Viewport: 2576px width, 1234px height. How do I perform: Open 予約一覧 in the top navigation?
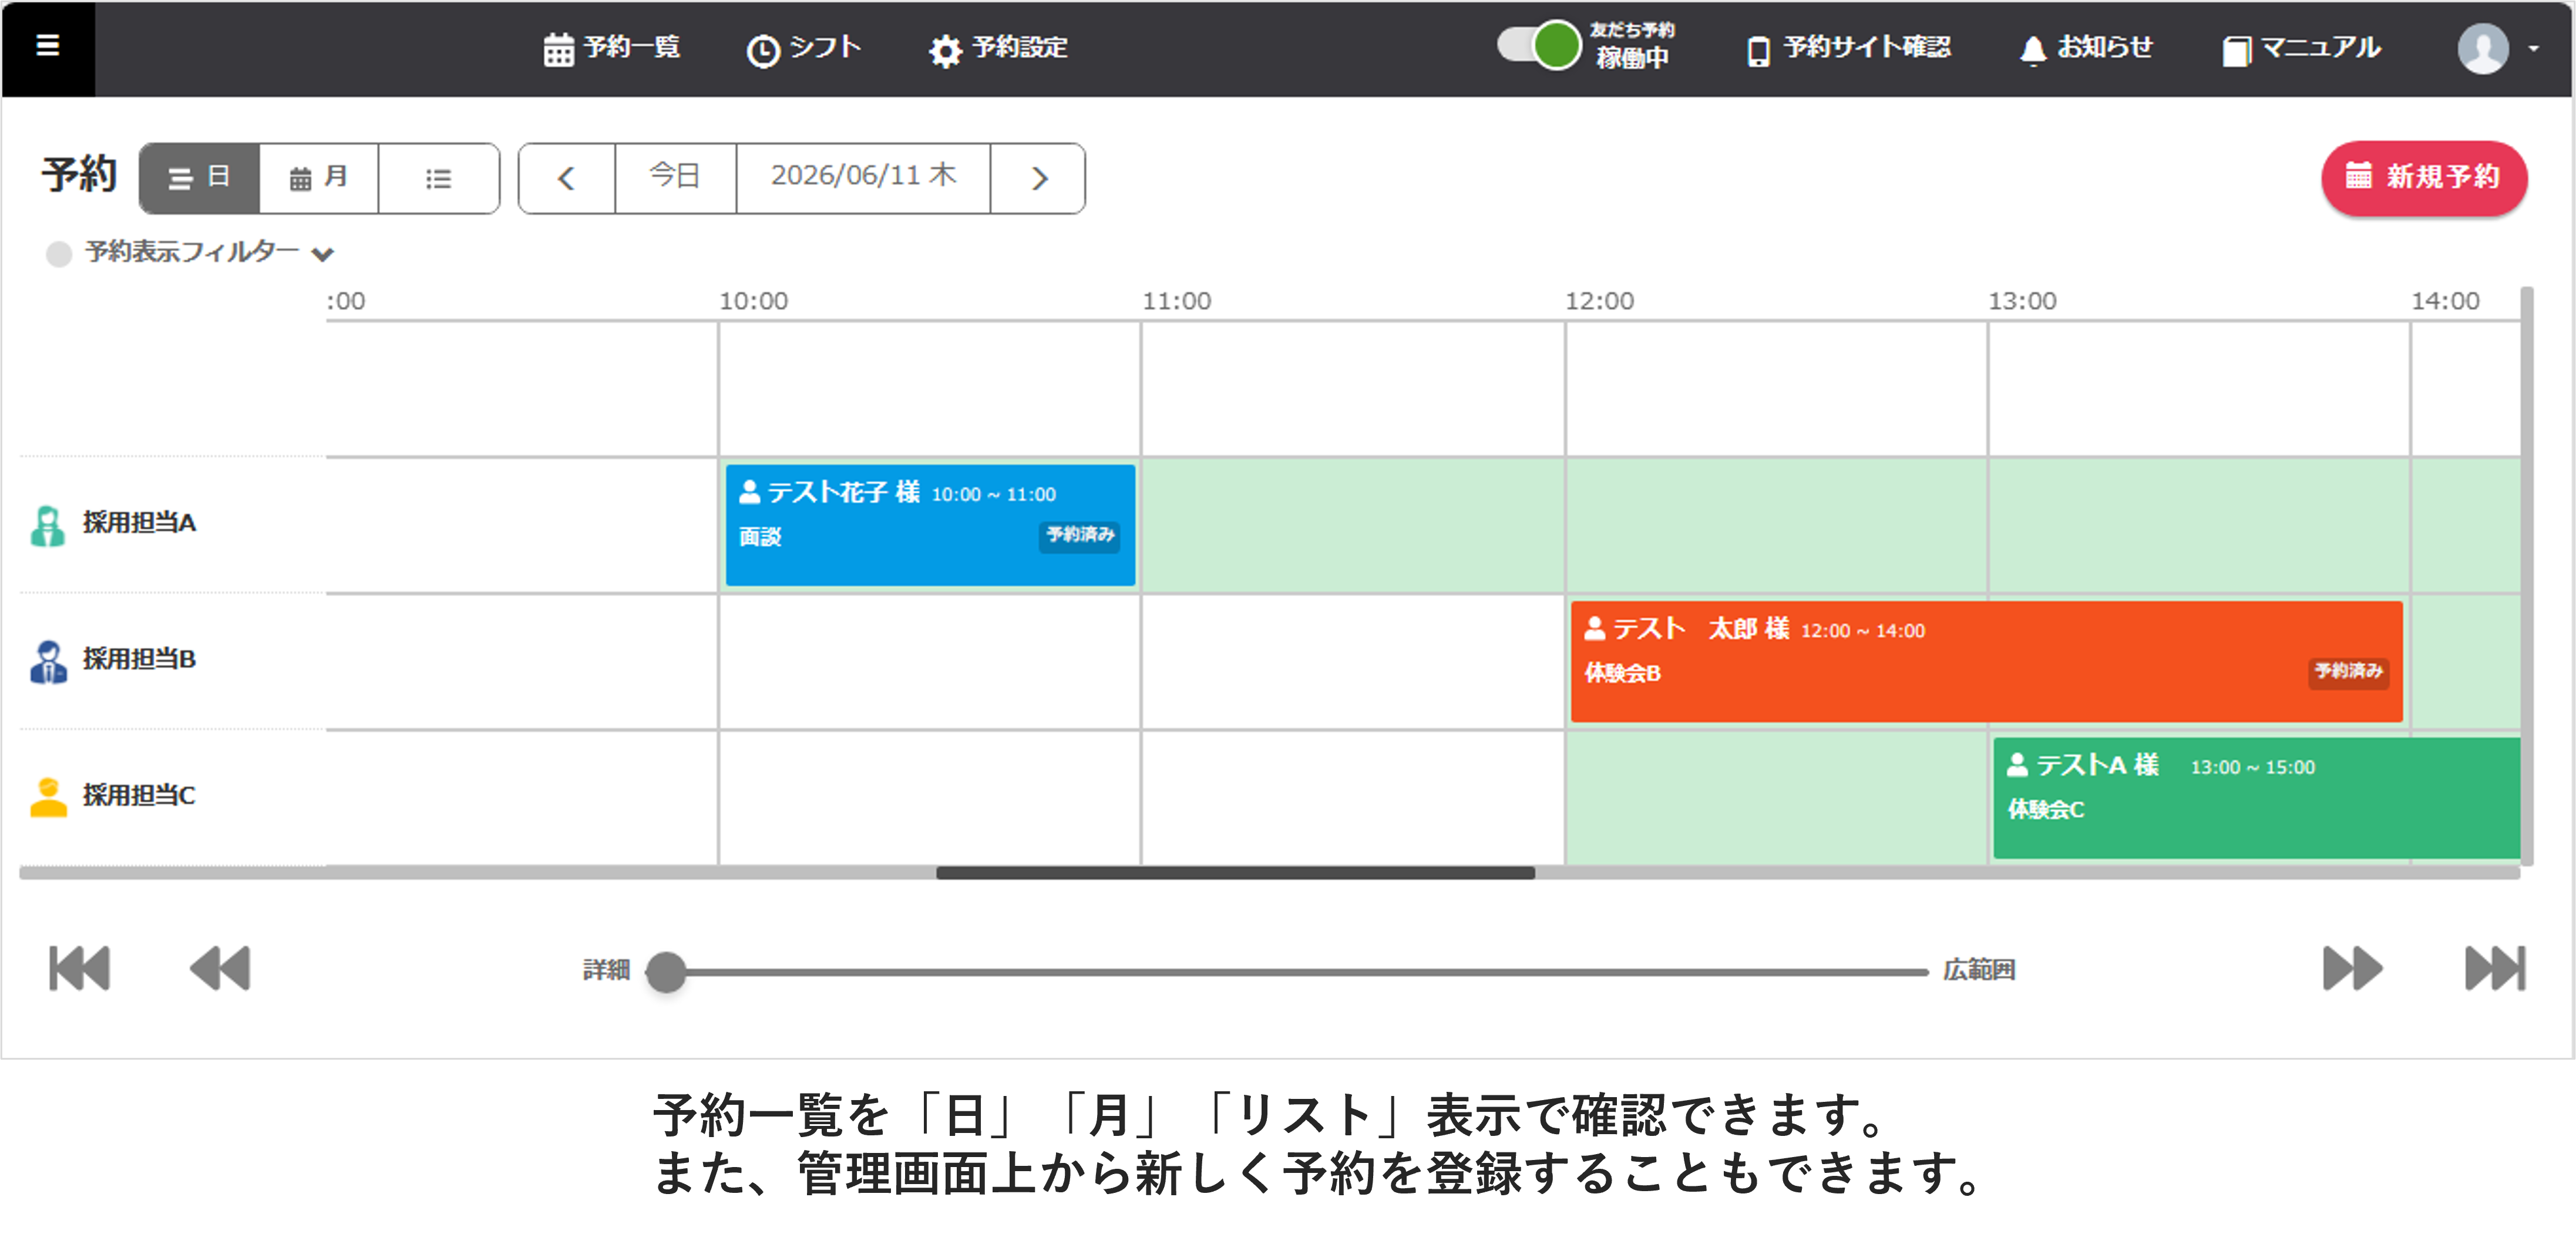point(611,48)
